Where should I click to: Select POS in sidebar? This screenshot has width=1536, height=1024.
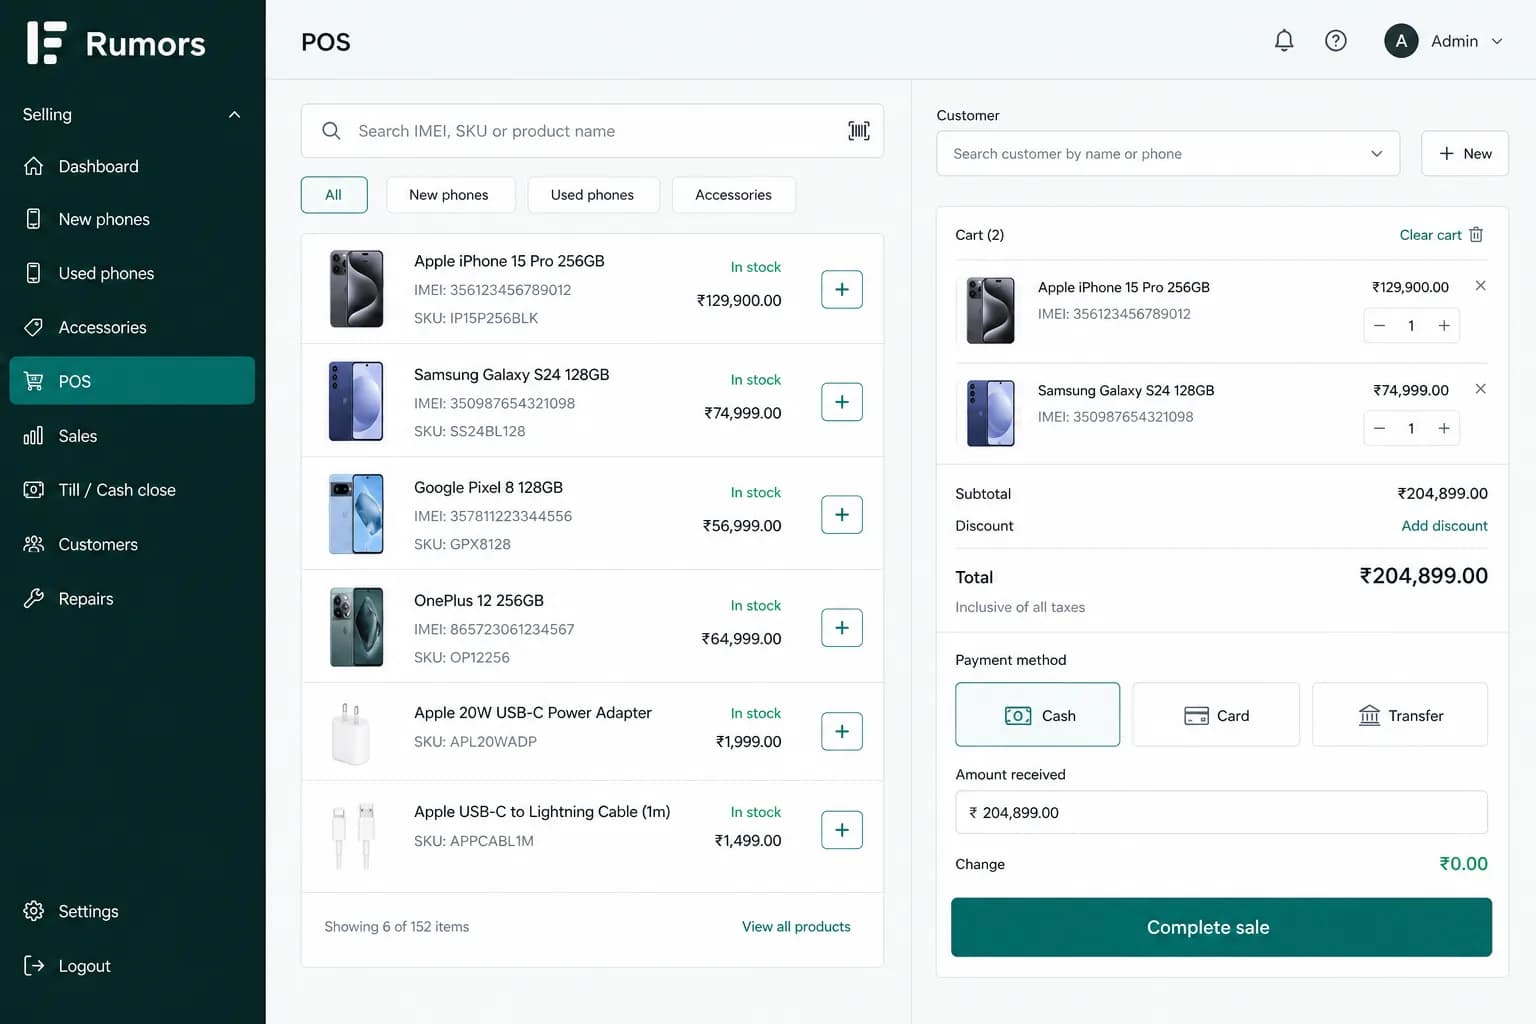click(132, 381)
